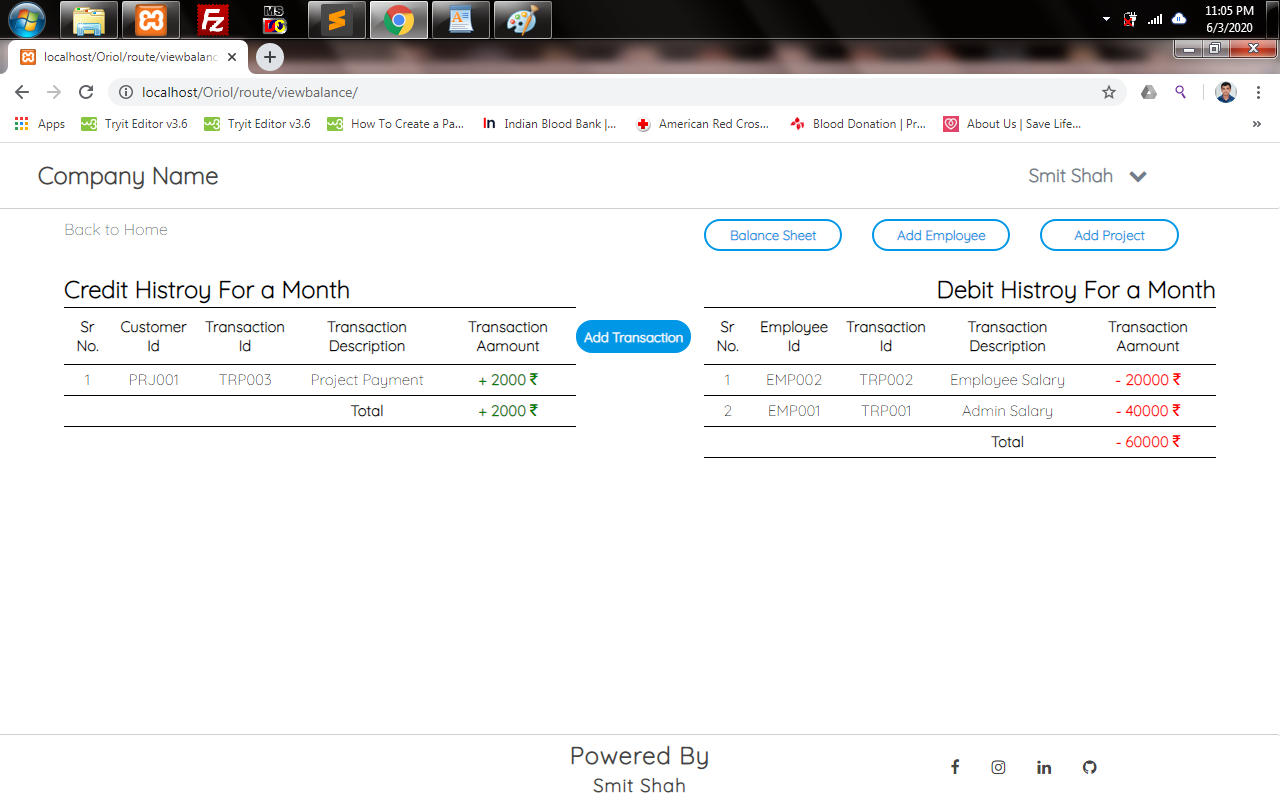This screenshot has width=1280, height=800.
Task: Click the Project Payment description
Action: pyautogui.click(x=367, y=380)
